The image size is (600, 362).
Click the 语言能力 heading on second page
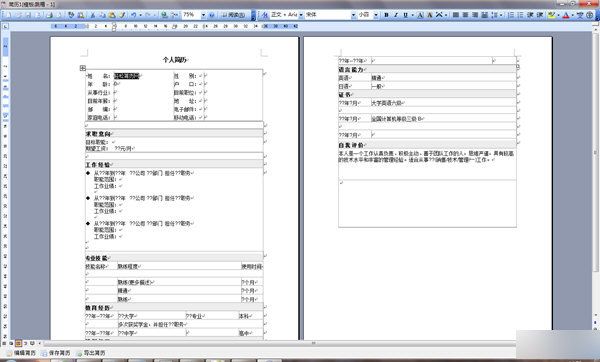point(351,70)
